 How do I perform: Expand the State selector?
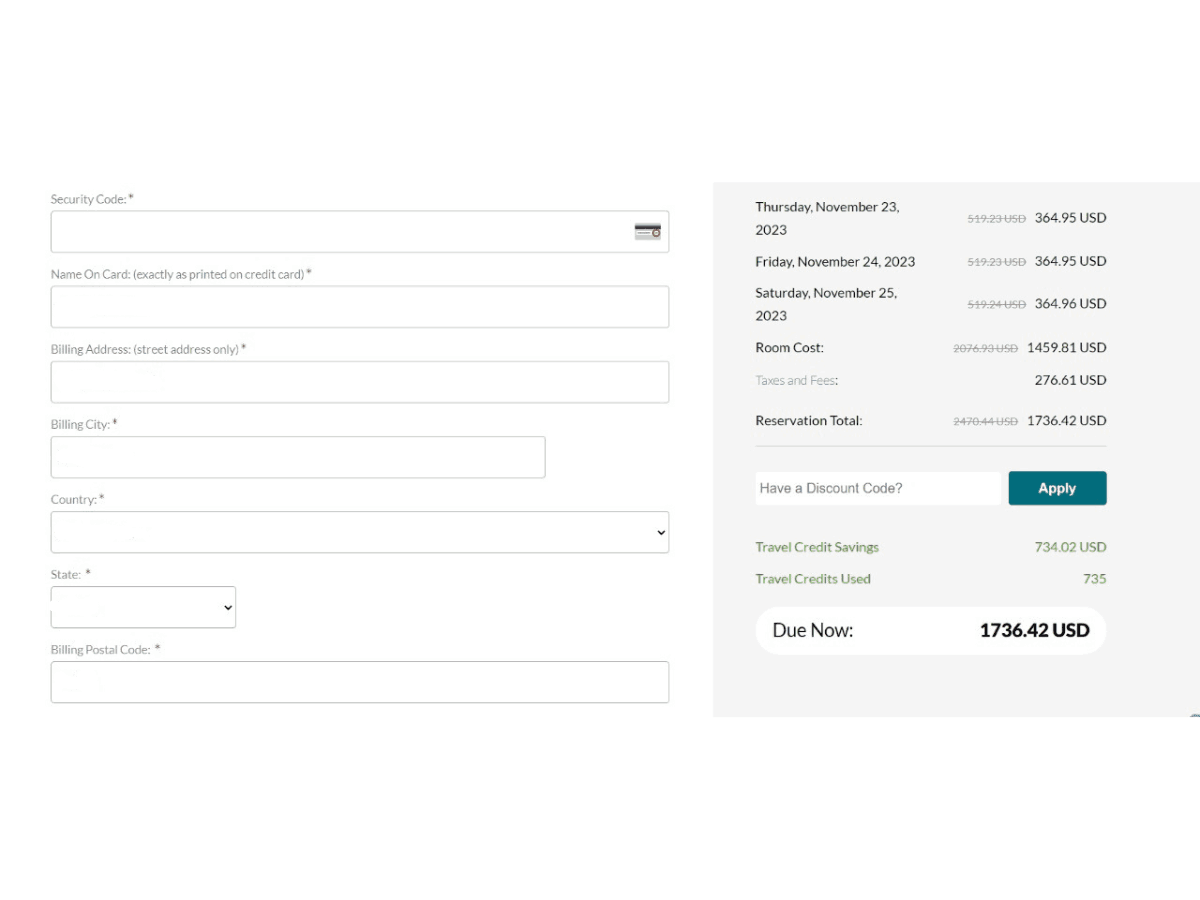point(143,607)
